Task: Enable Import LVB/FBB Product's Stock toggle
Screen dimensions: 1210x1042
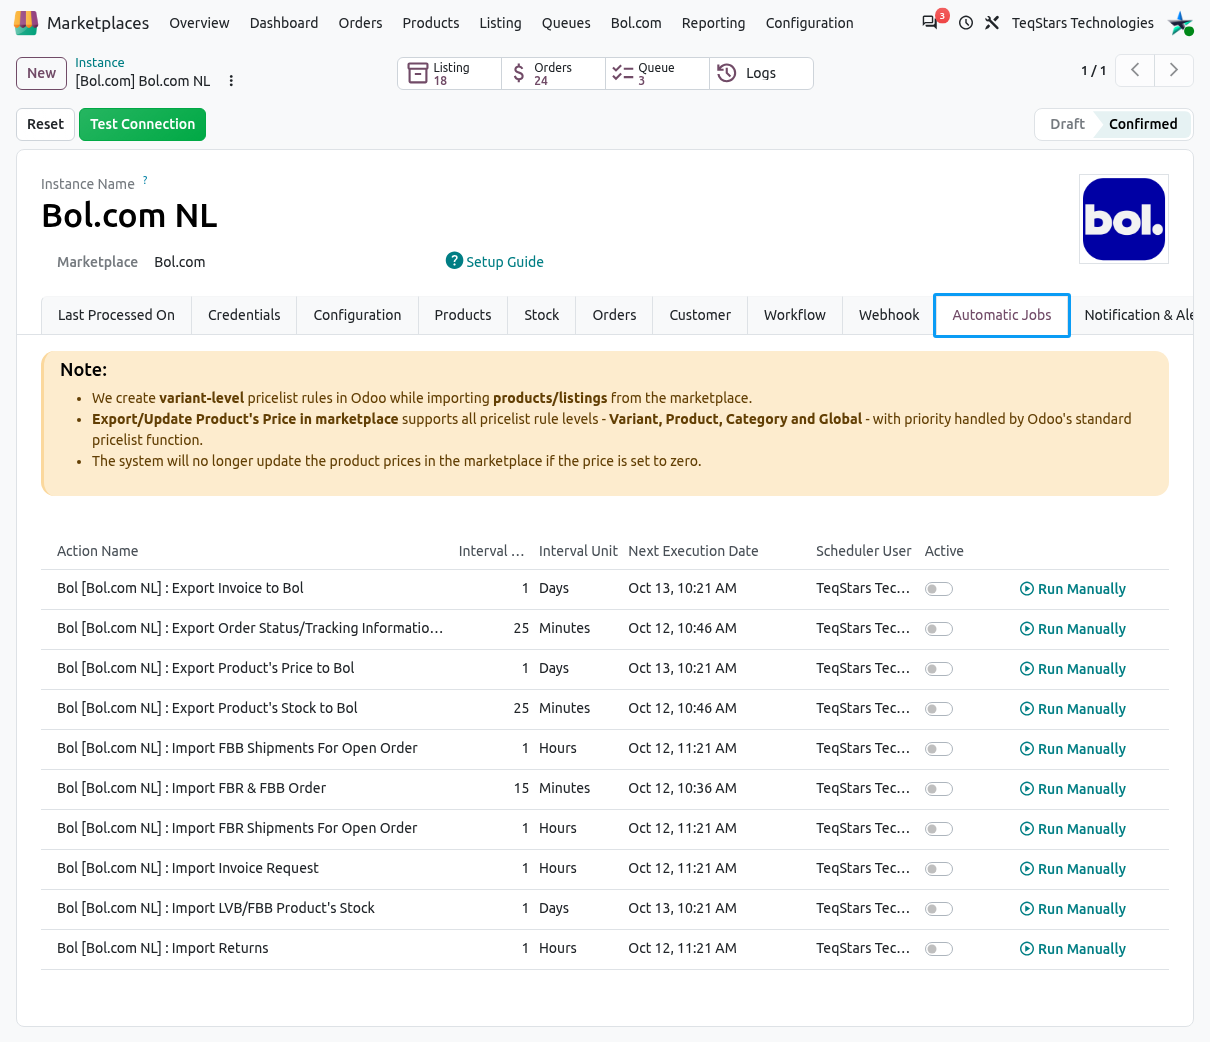Action: 939,909
